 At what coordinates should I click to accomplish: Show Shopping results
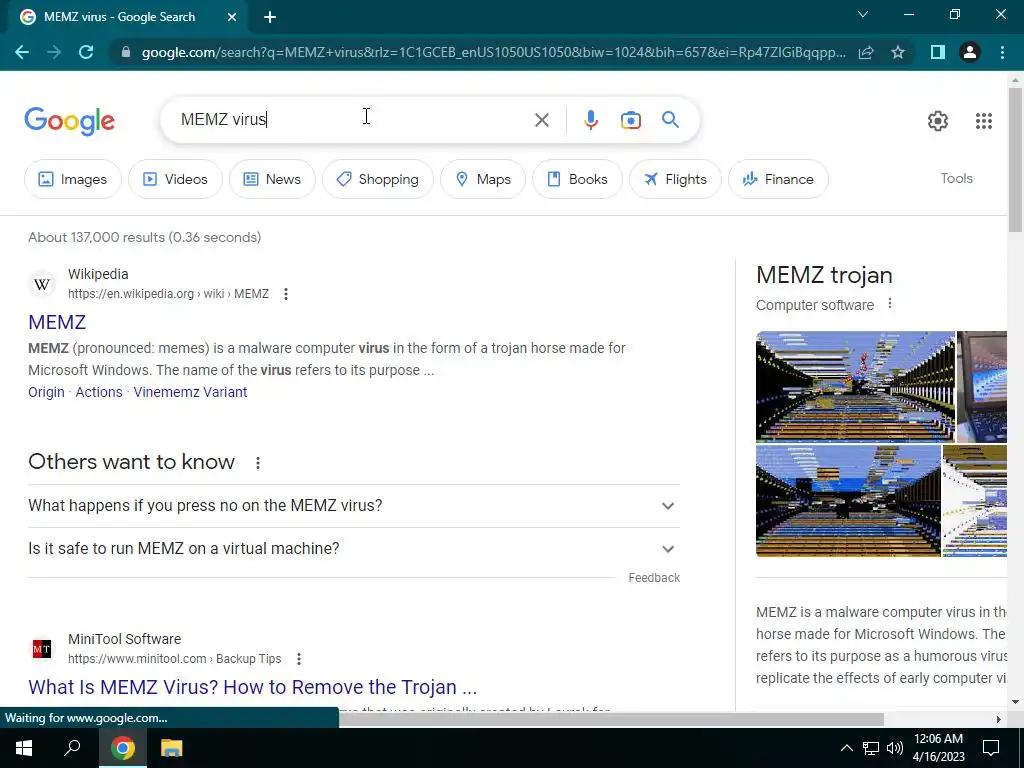pos(377,179)
